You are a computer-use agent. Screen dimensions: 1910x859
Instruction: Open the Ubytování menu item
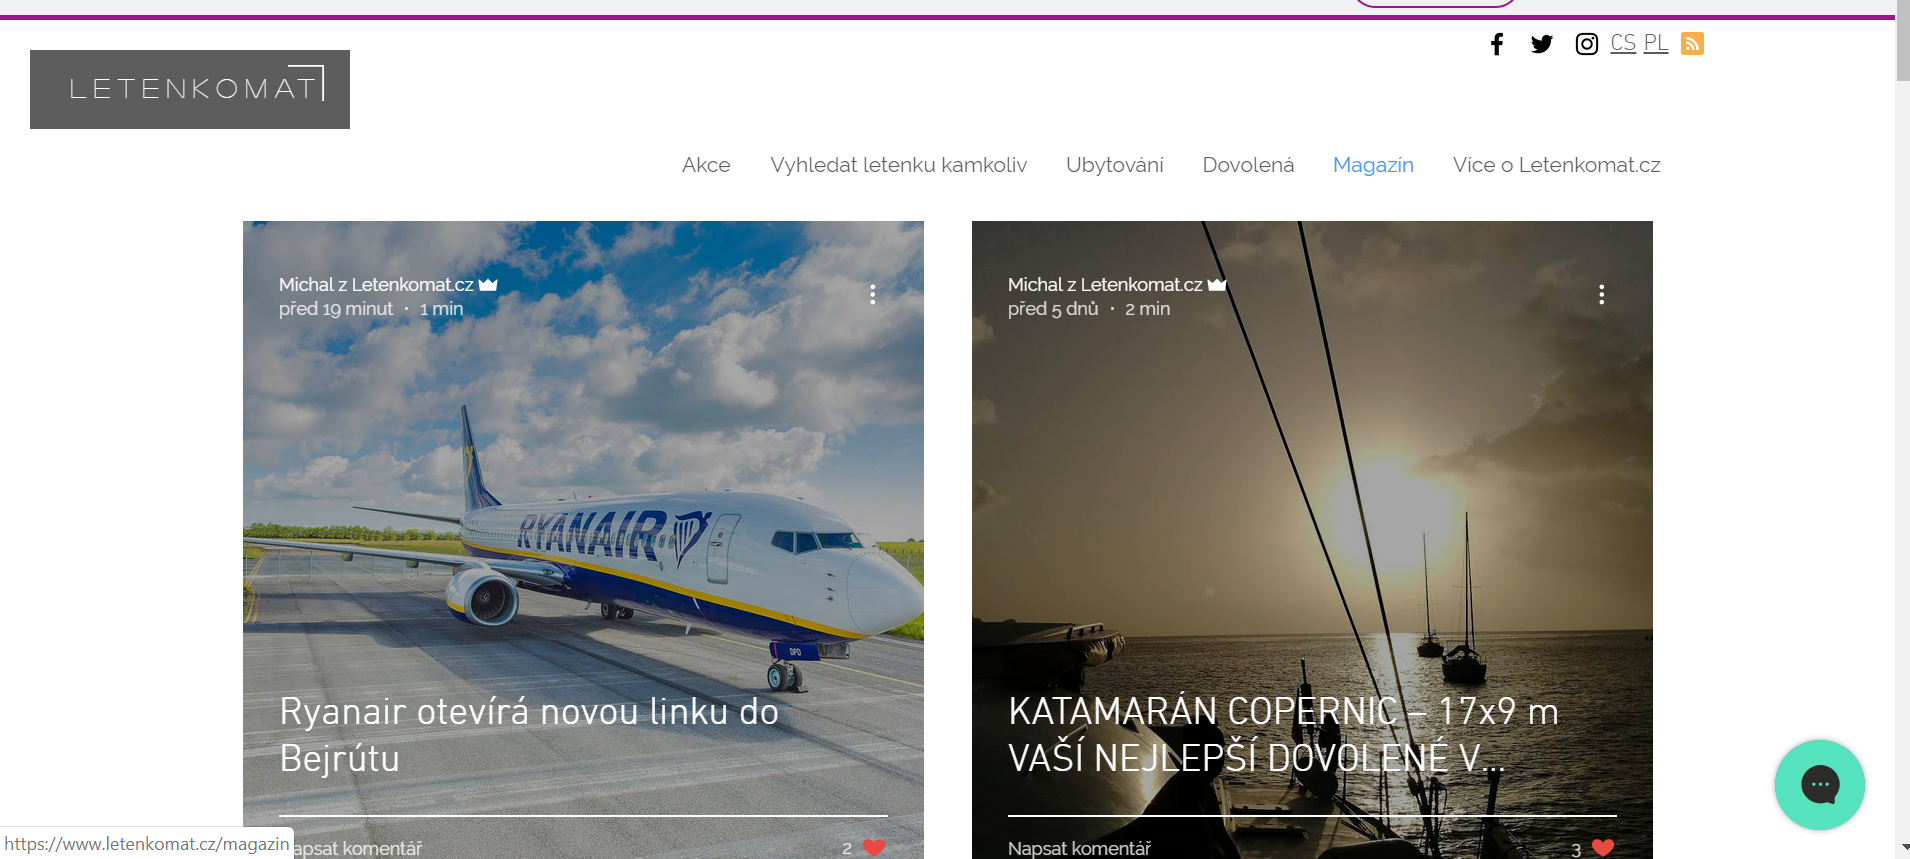(1115, 165)
